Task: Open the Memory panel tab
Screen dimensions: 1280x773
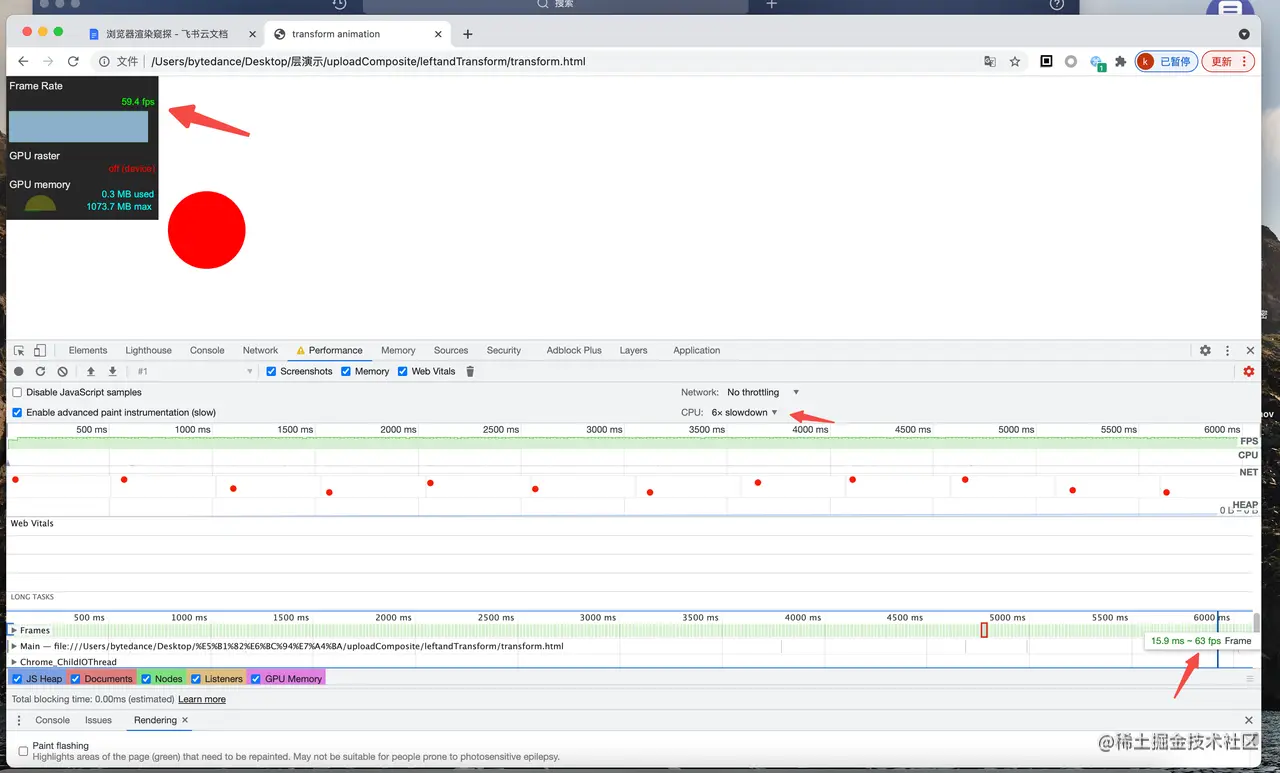Action: pyautogui.click(x=398, y=351)
